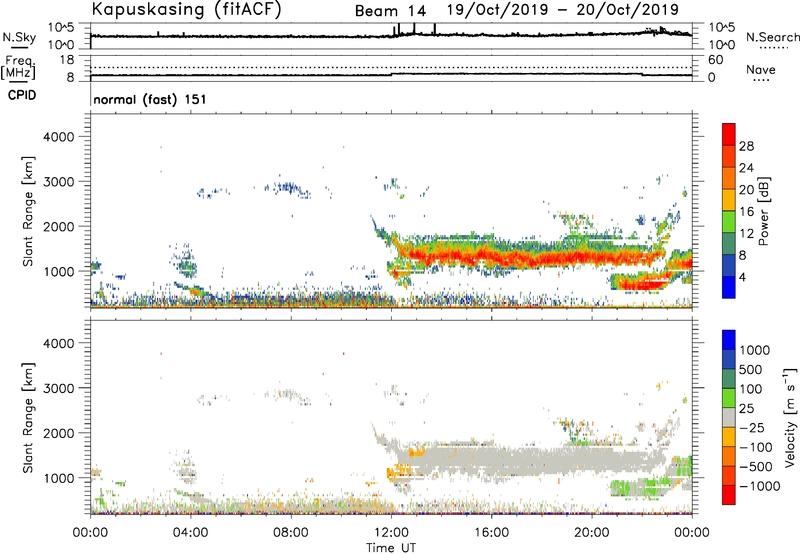Viewport: 800px width, 554px height.
Task: Click the 'CPID' label
Action: tap(22, 95)
